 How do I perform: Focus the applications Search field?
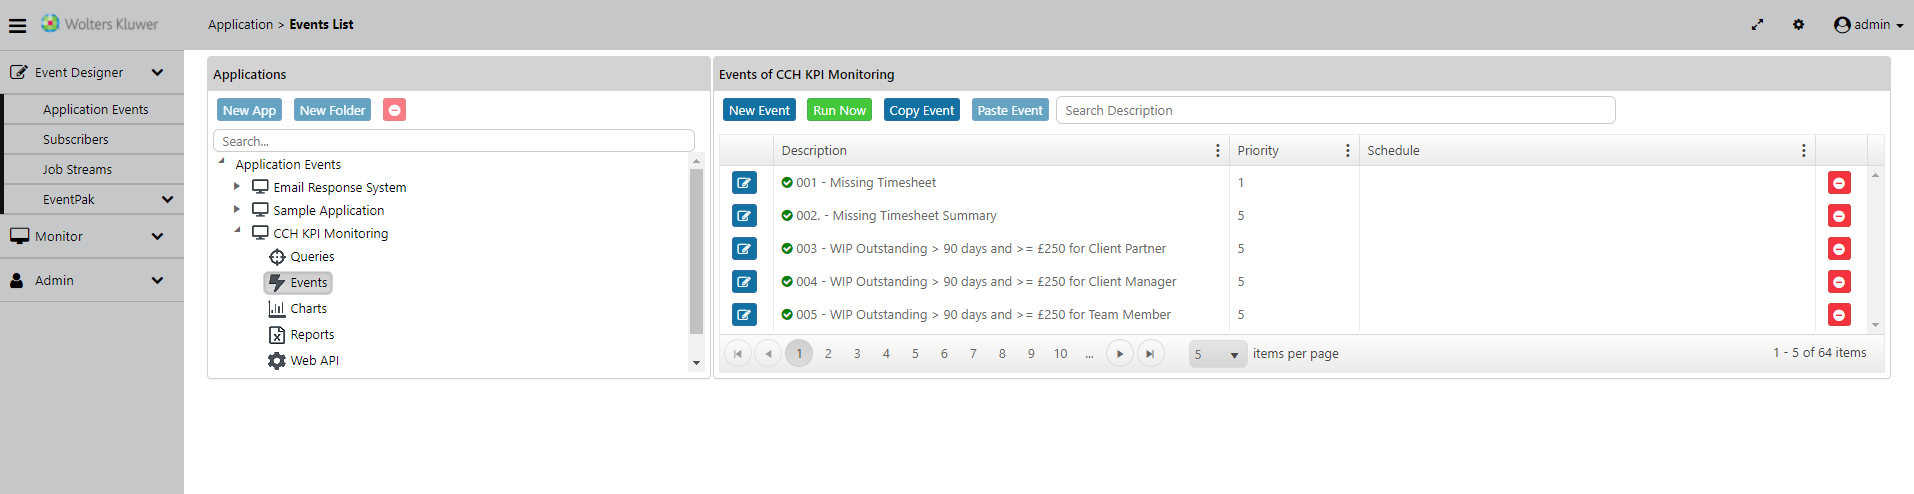(x=454, y=141)
